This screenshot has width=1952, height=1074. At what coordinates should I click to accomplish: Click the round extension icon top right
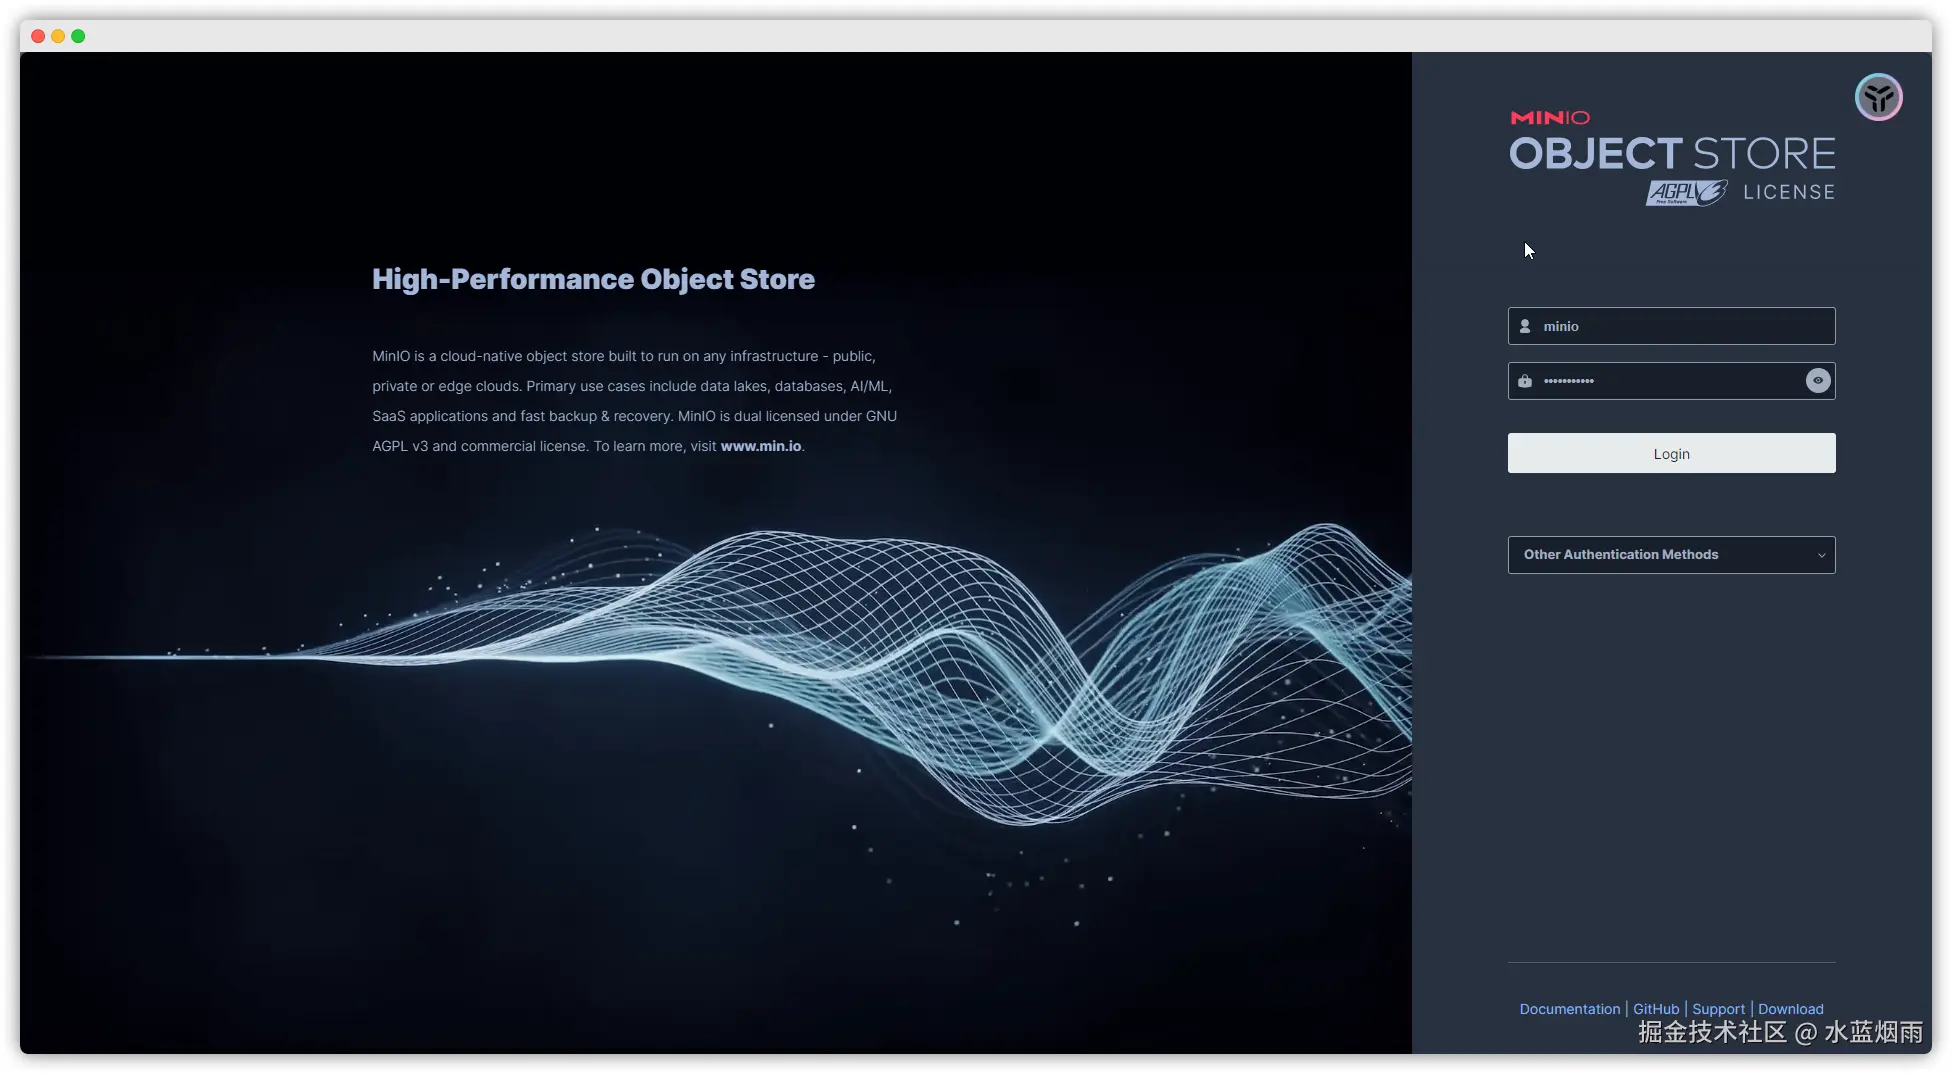pyautogui.click(x=1879, y=98)
